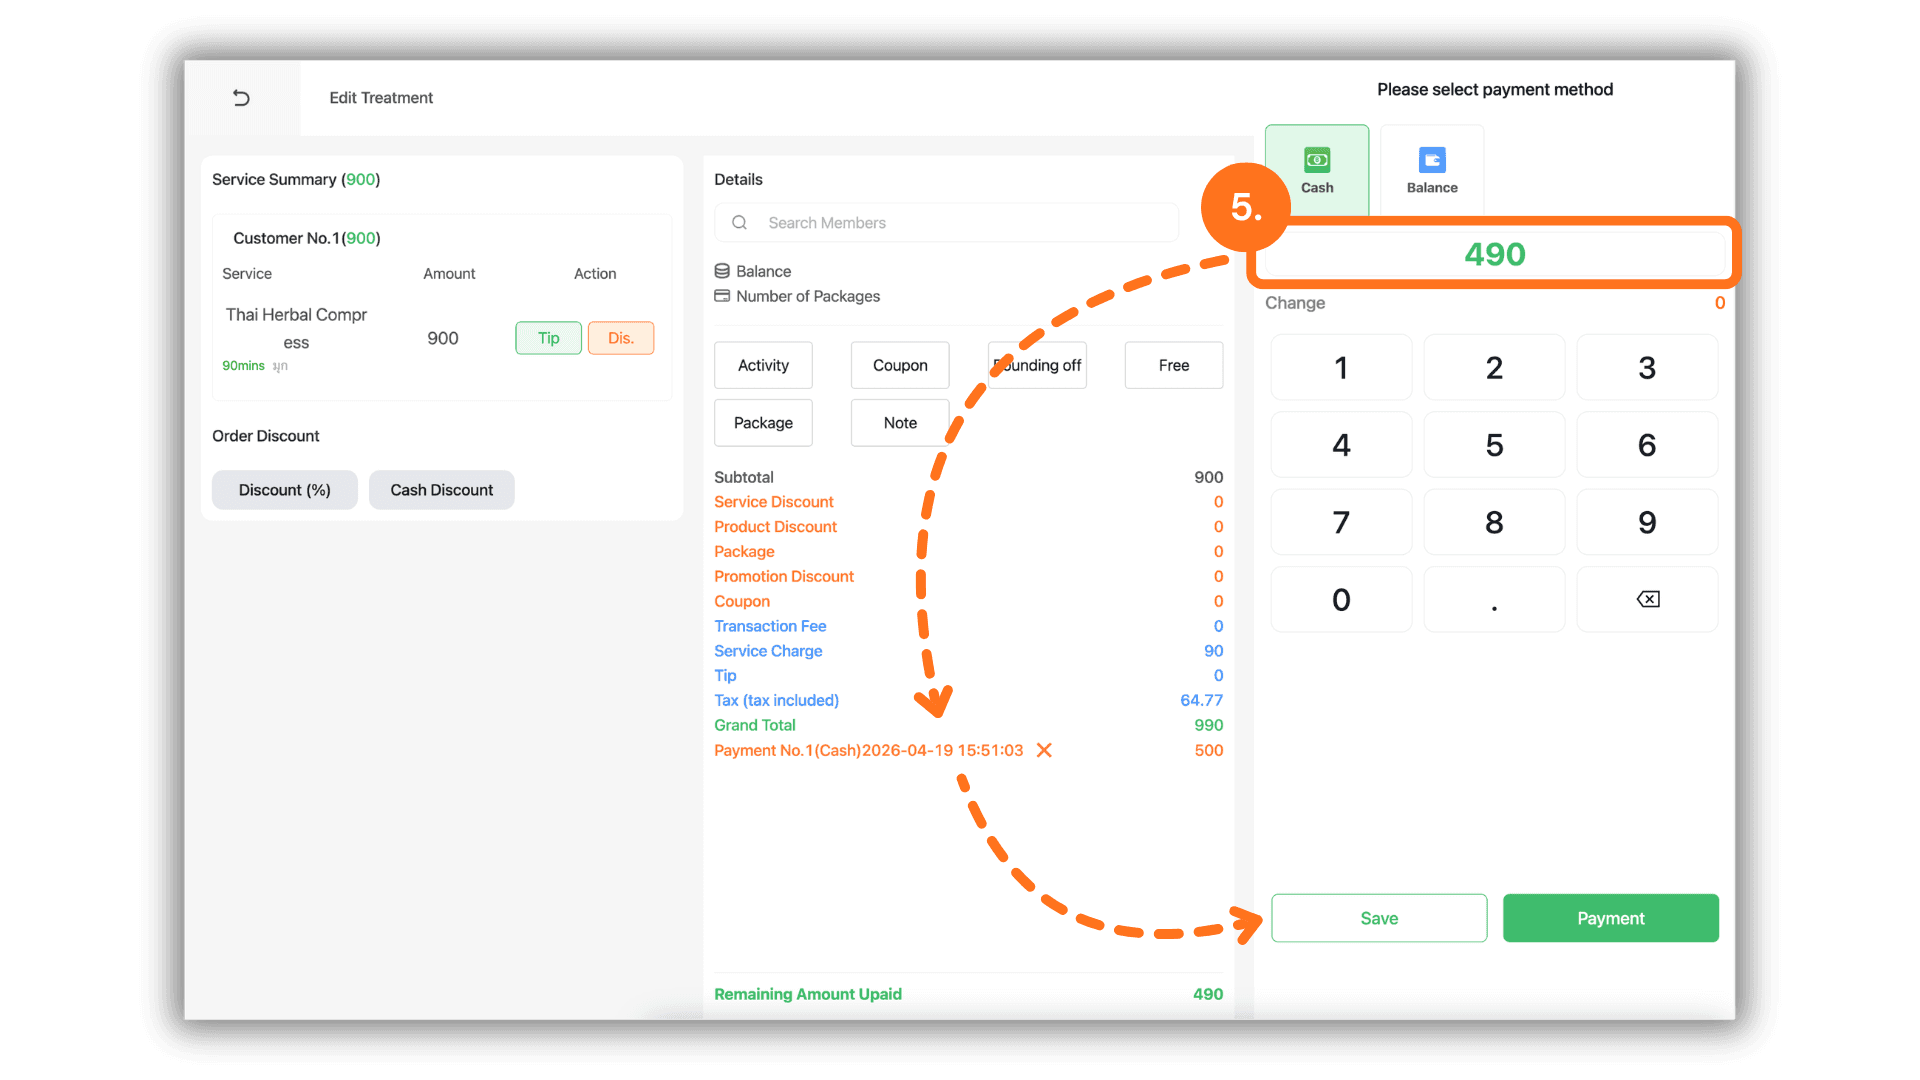Screen dimensions: 1920x1080
Task: Tap keypad digit 6
Action: click(1647, 444)
